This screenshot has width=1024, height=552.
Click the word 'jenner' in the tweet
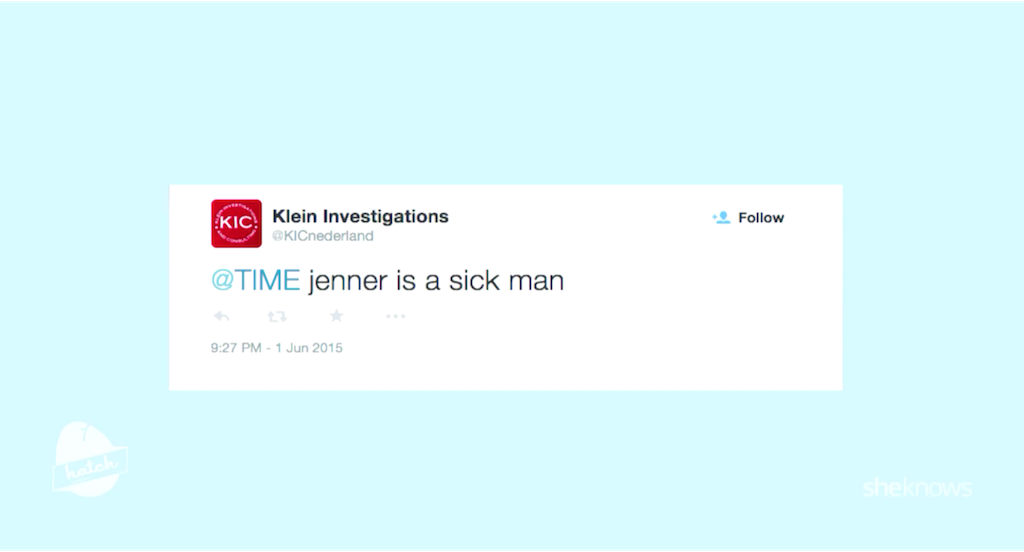(x=347, y=281)
